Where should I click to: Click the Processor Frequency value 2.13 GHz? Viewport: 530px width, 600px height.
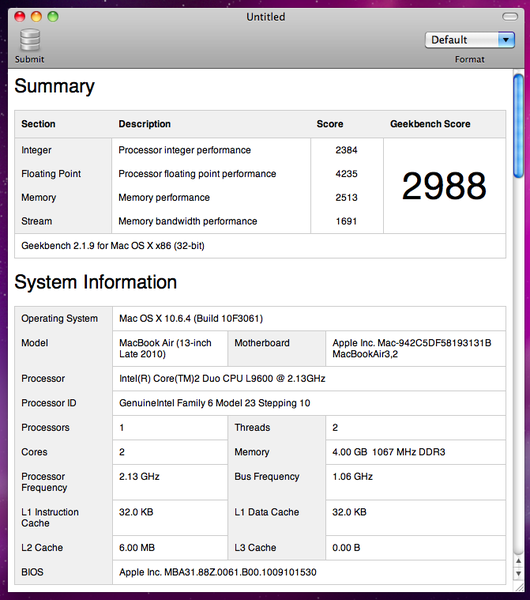pos(139,476)
